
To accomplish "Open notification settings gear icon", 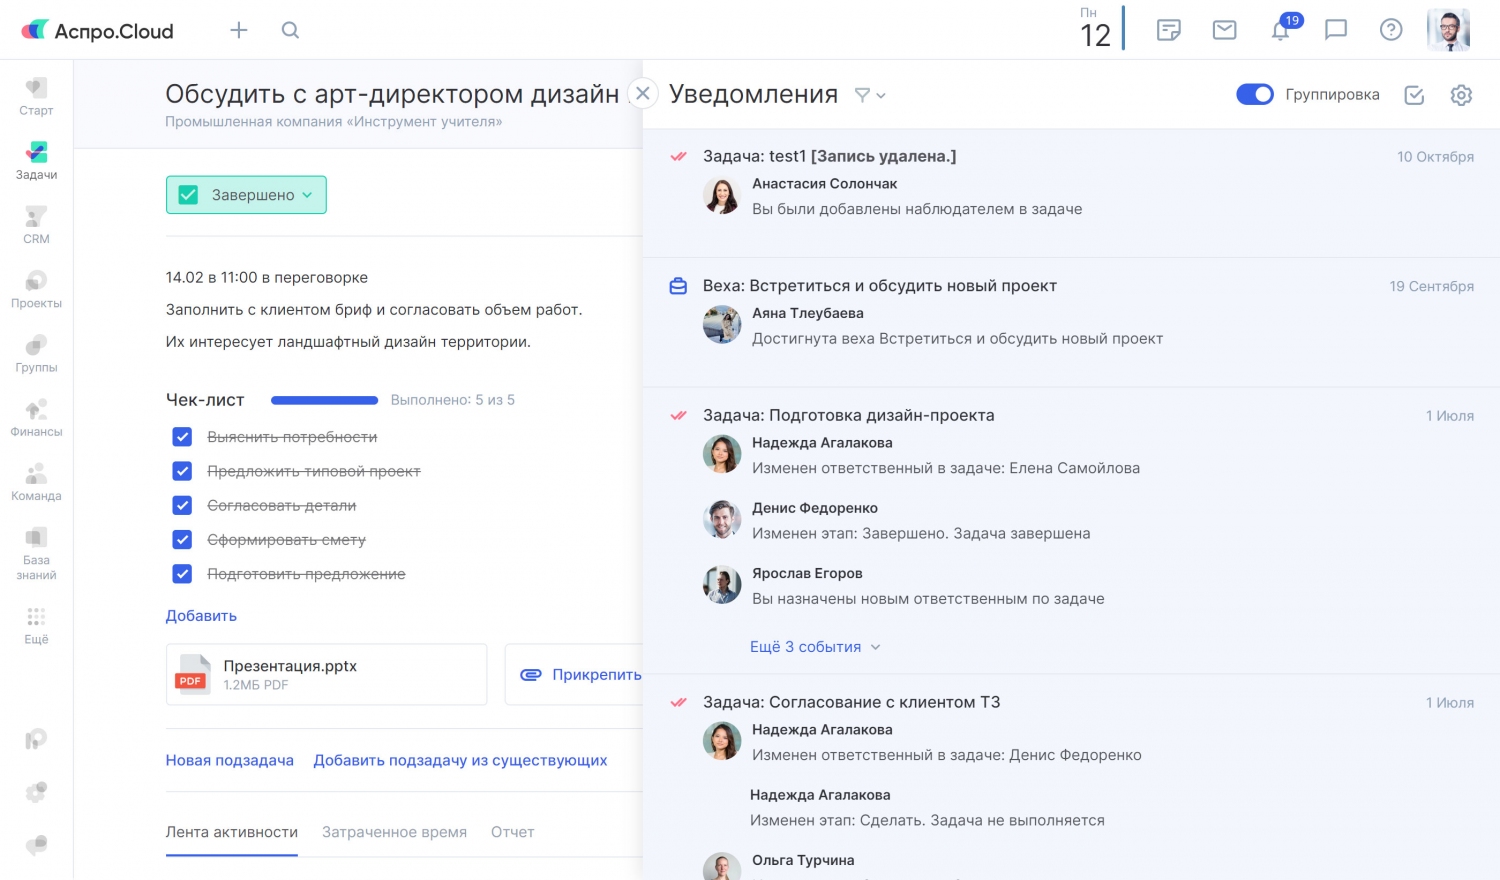I will point(1461,95).
